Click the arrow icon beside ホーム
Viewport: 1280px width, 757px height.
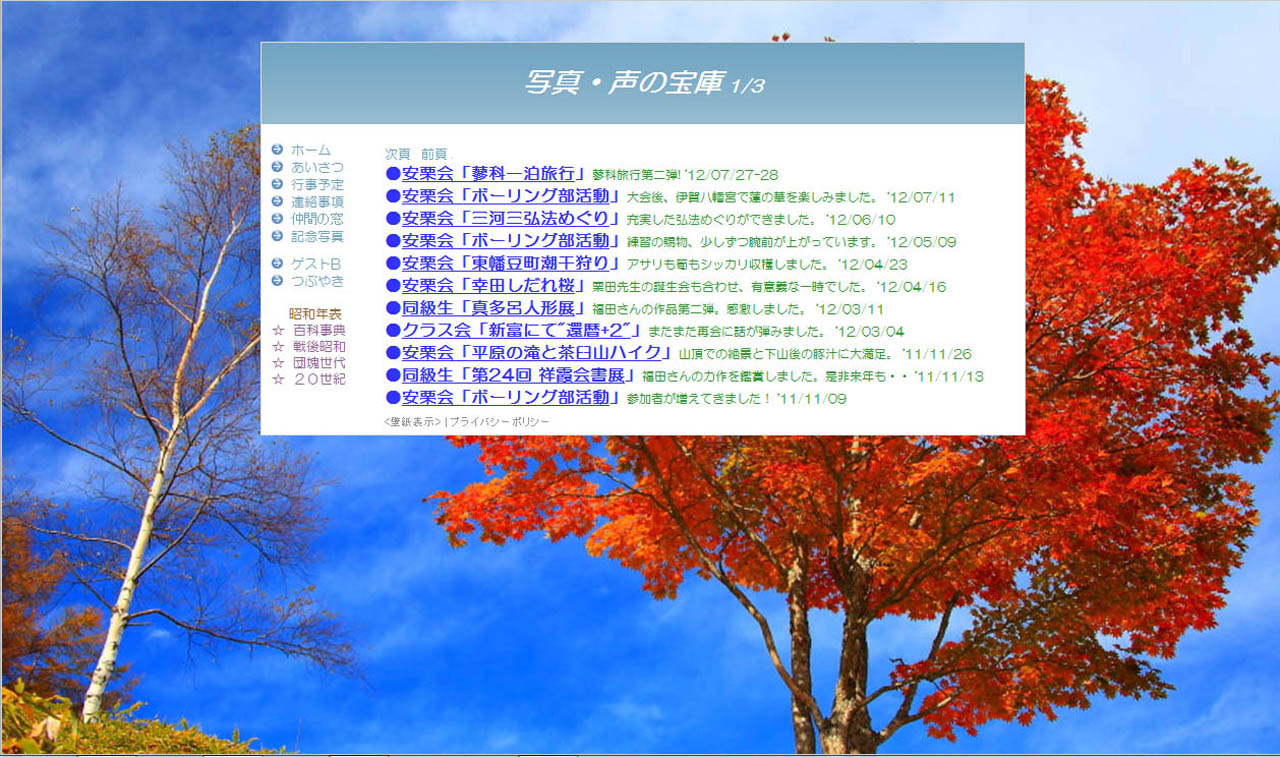coord(277,150)
